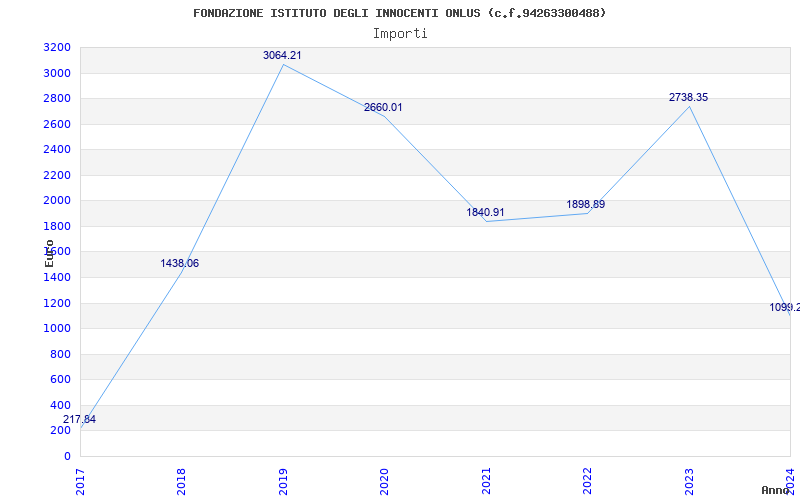The width and height of the screenshot is (800, 500).
Task: Click the chart title FONDAZIONE ISTITUTO DEGLI INNOCENTI ONLUS
Action: 399,13
